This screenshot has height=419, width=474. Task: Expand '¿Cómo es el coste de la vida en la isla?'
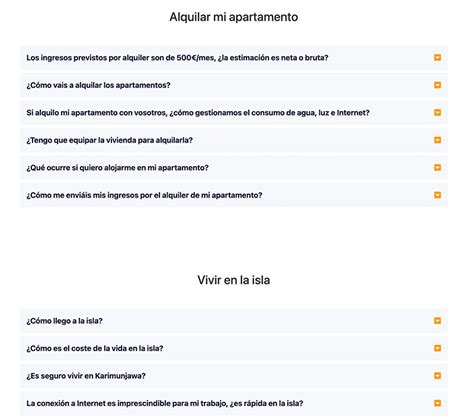[234, 348]
